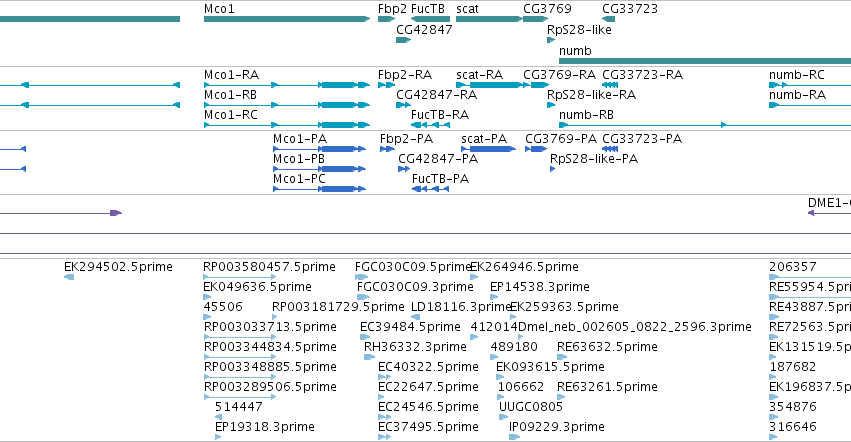Viewport: 851px width, 442px height.
Task: Click the LD18116.3prime EST label
Action: (461, 306)
